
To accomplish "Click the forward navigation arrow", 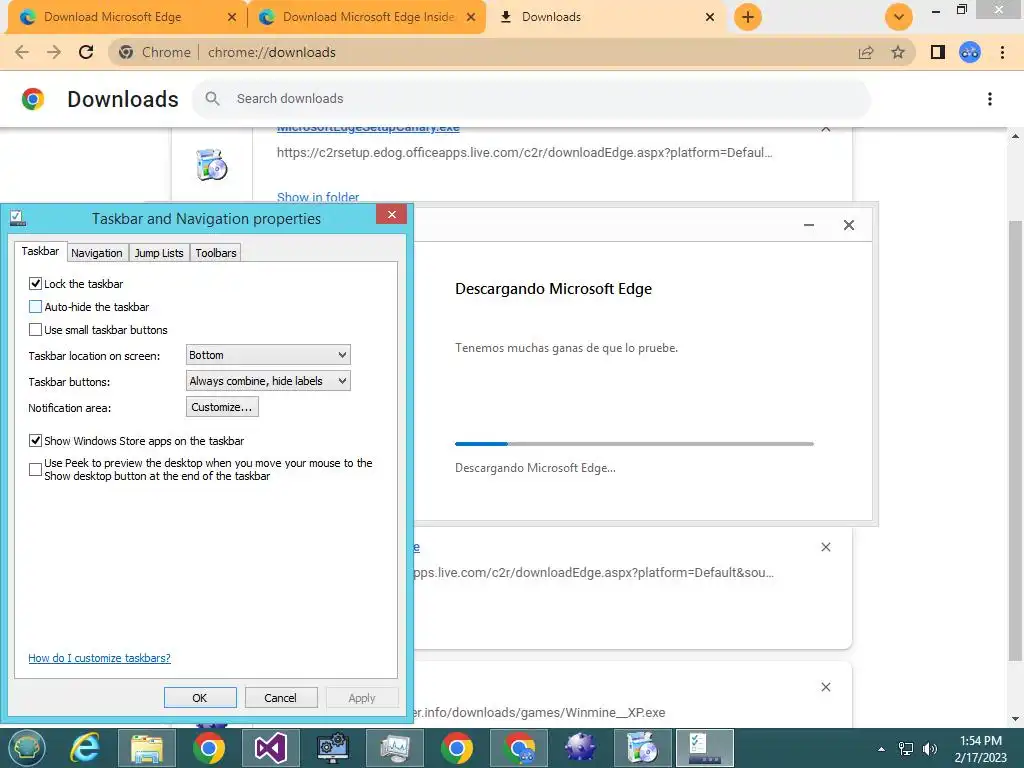I will (54, 52).
